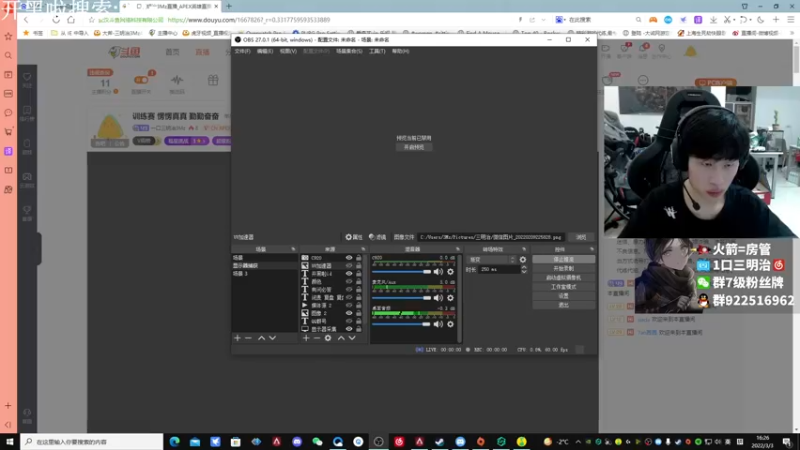This screenshot has width=800, height=450.
Task: Open the 帮助(H) menu in OBS
Action: click(401, 51)
